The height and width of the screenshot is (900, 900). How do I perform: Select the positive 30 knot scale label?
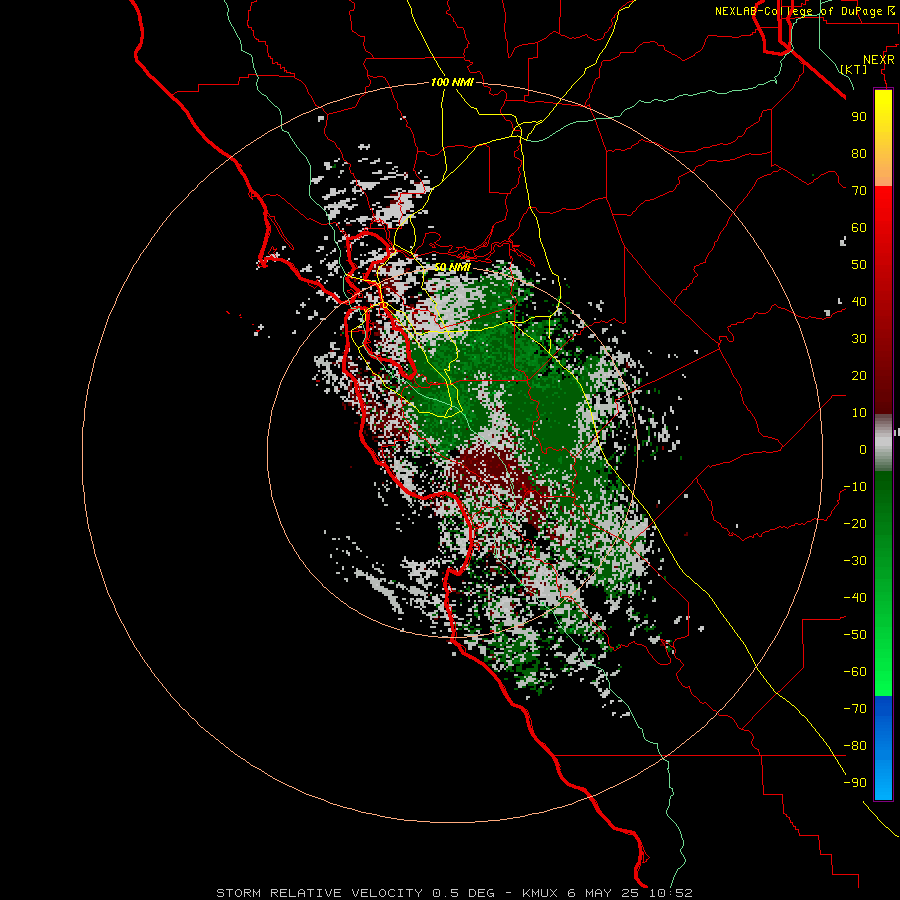click(859, 339)
